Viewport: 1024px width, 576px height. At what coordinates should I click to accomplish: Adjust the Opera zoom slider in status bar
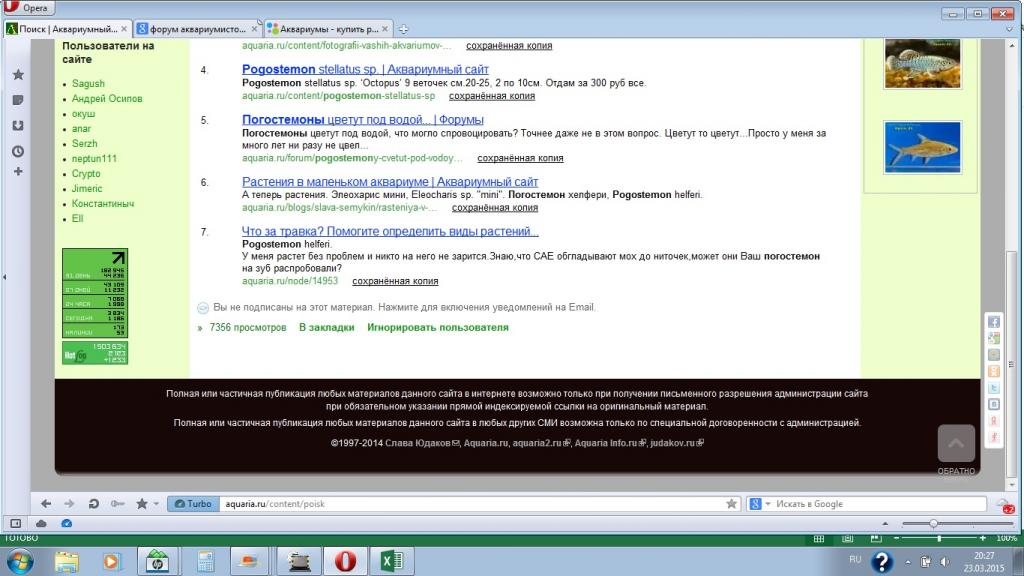pos(933,524)
